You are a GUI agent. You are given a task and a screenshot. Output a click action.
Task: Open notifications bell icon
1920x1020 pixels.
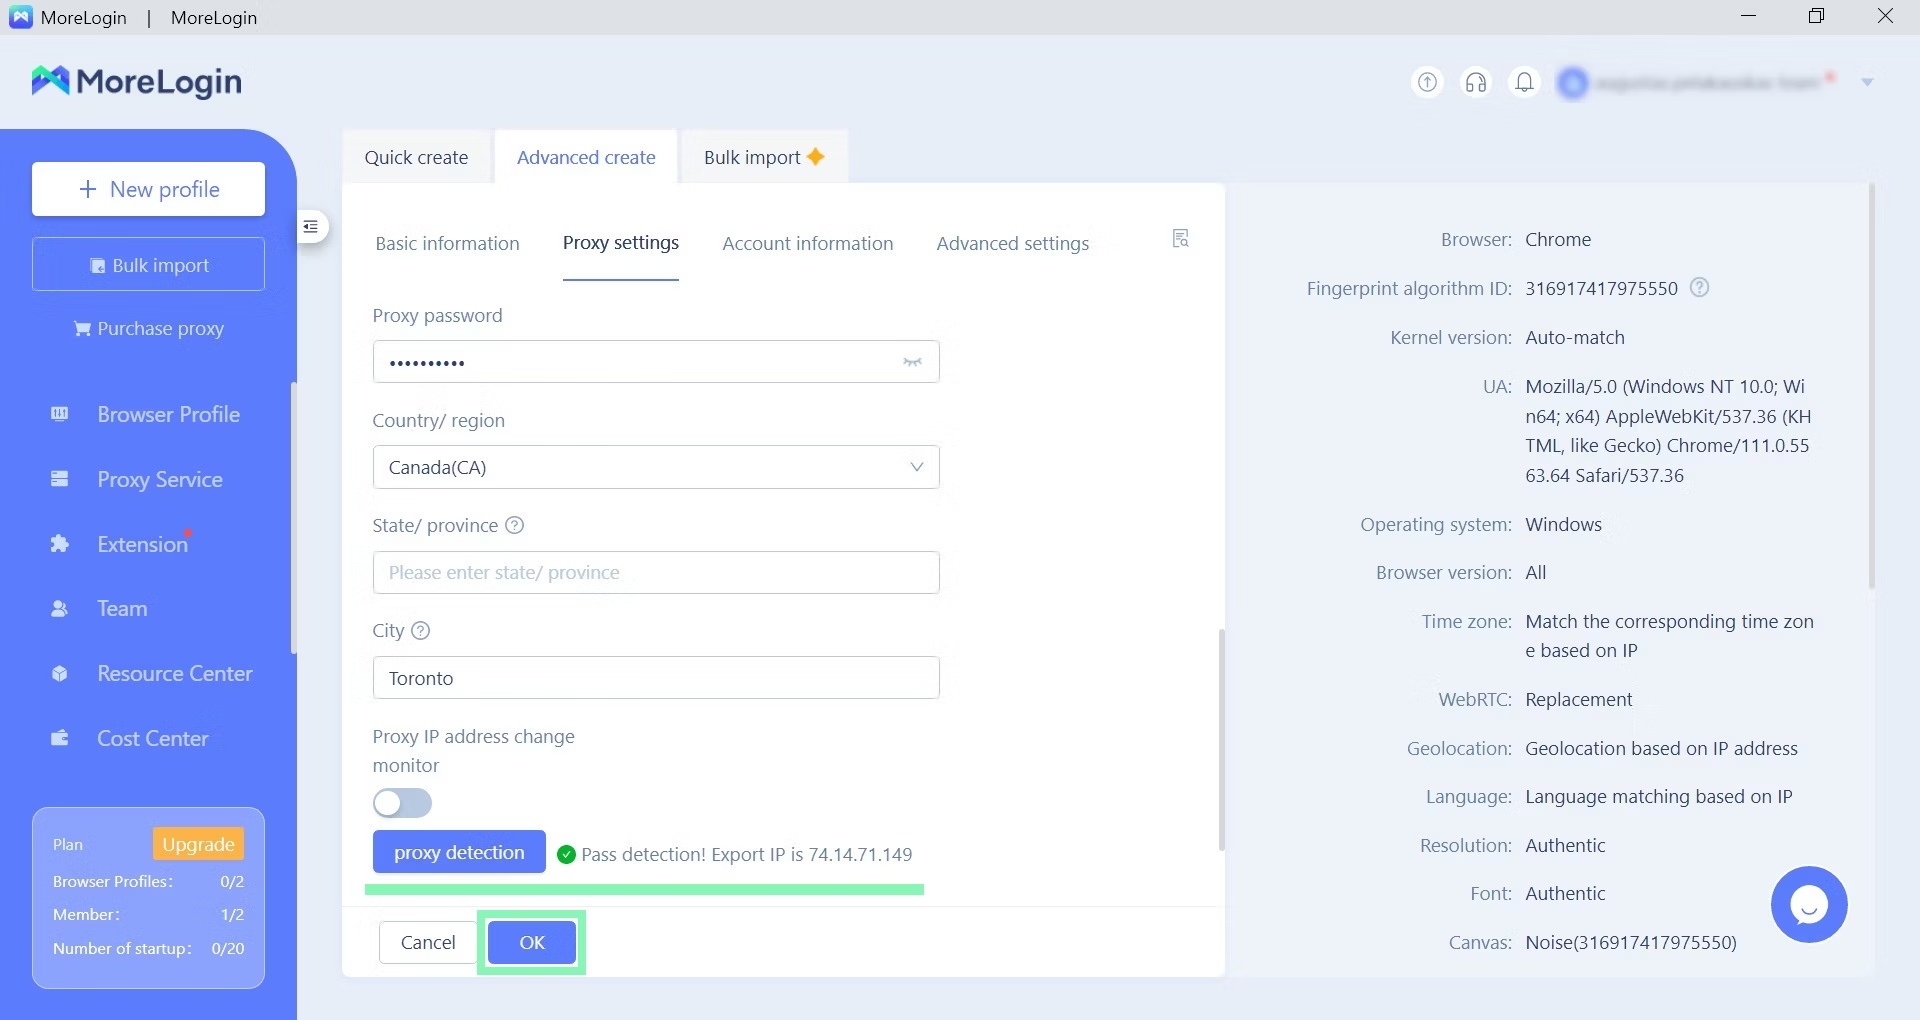click(x=1524, y=82)
